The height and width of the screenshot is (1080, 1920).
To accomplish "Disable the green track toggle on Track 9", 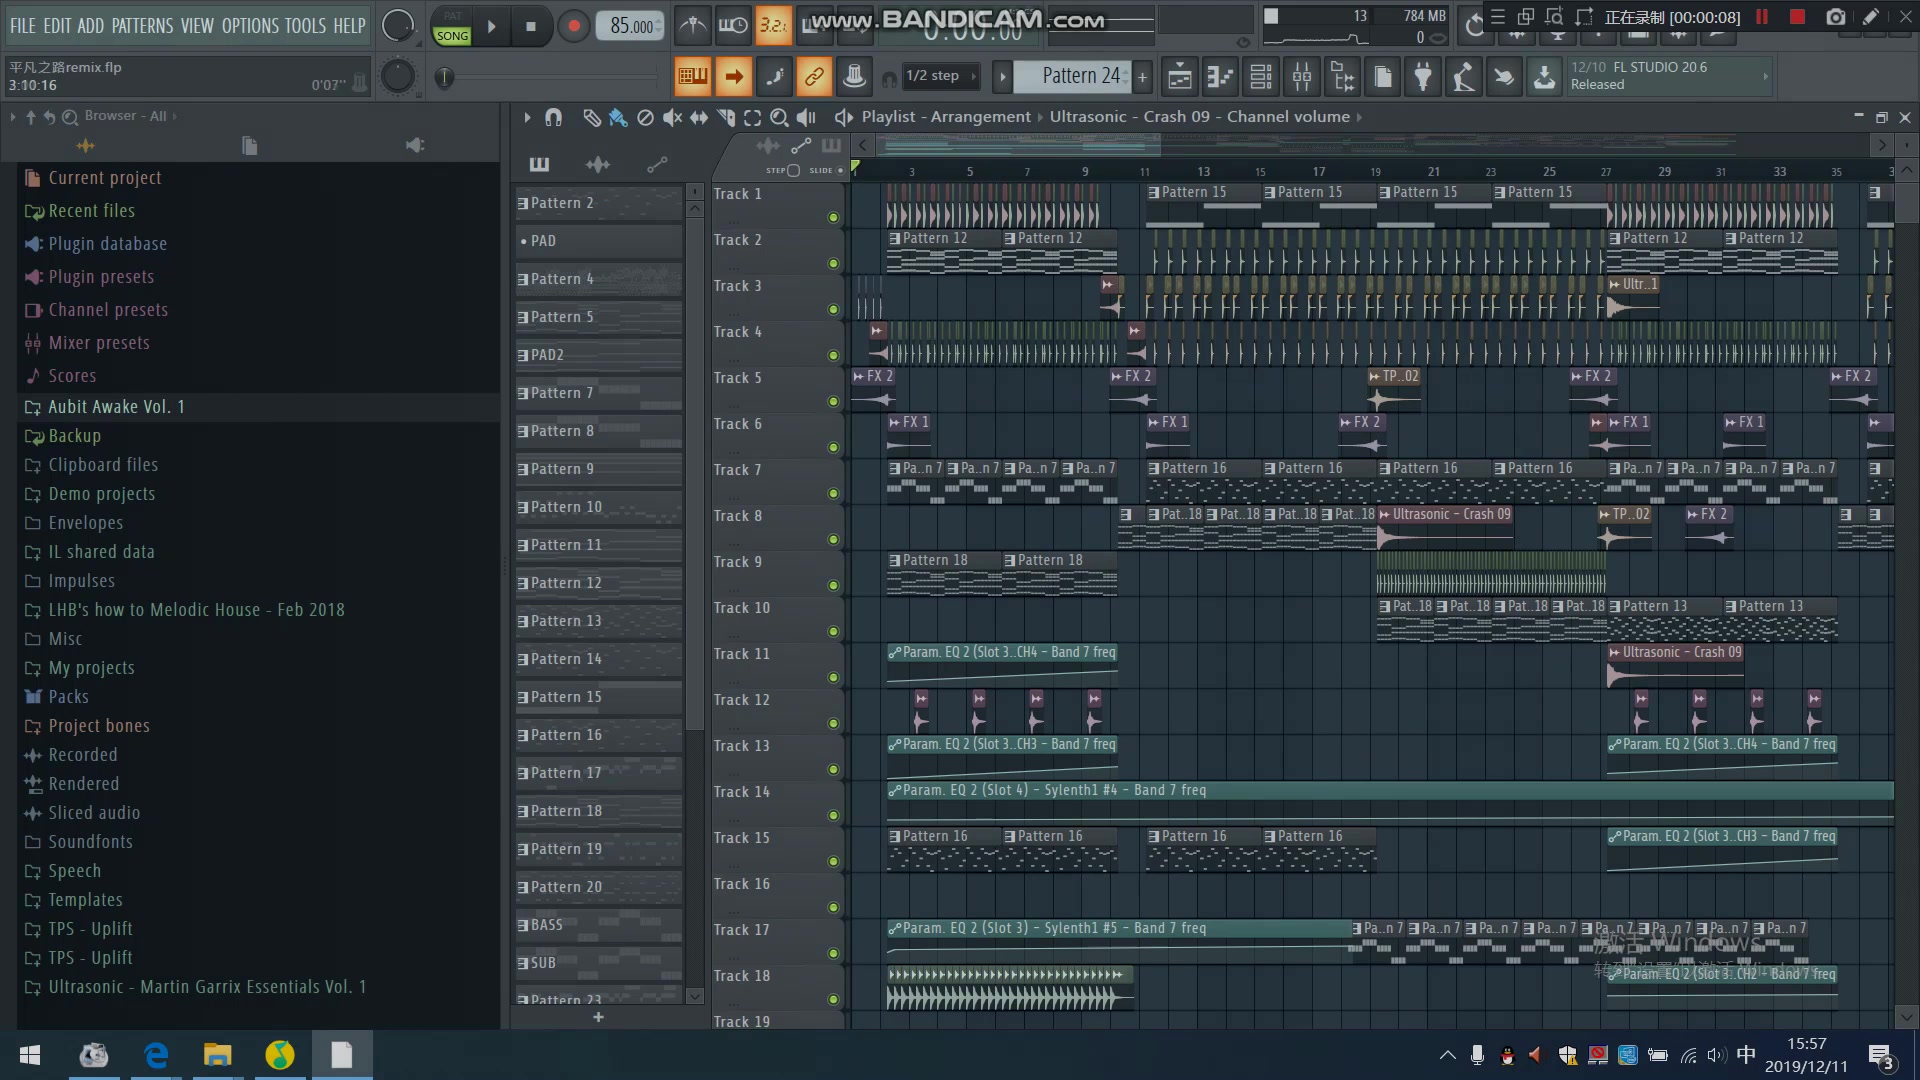I will (833, 584).
